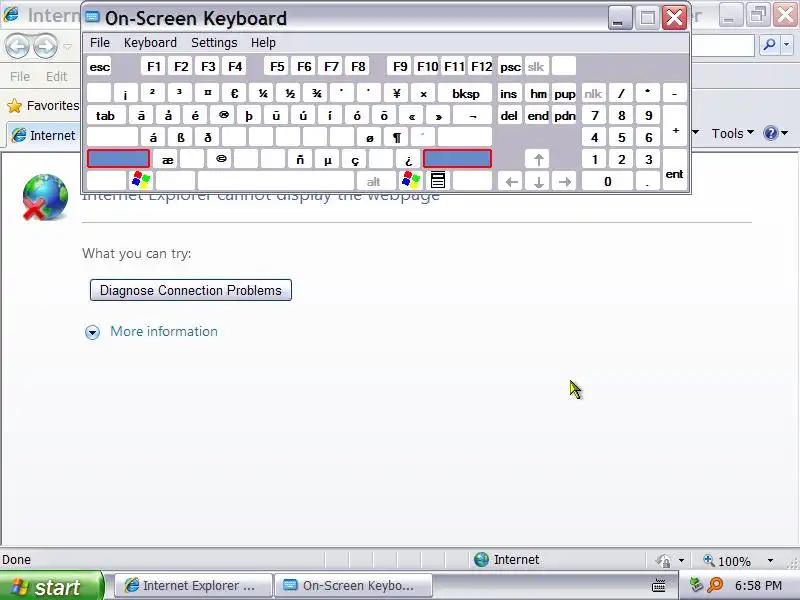Toggle the highlighted left shift key
The height and width of the screenshot is (600, 800).
tap(118, 159)
